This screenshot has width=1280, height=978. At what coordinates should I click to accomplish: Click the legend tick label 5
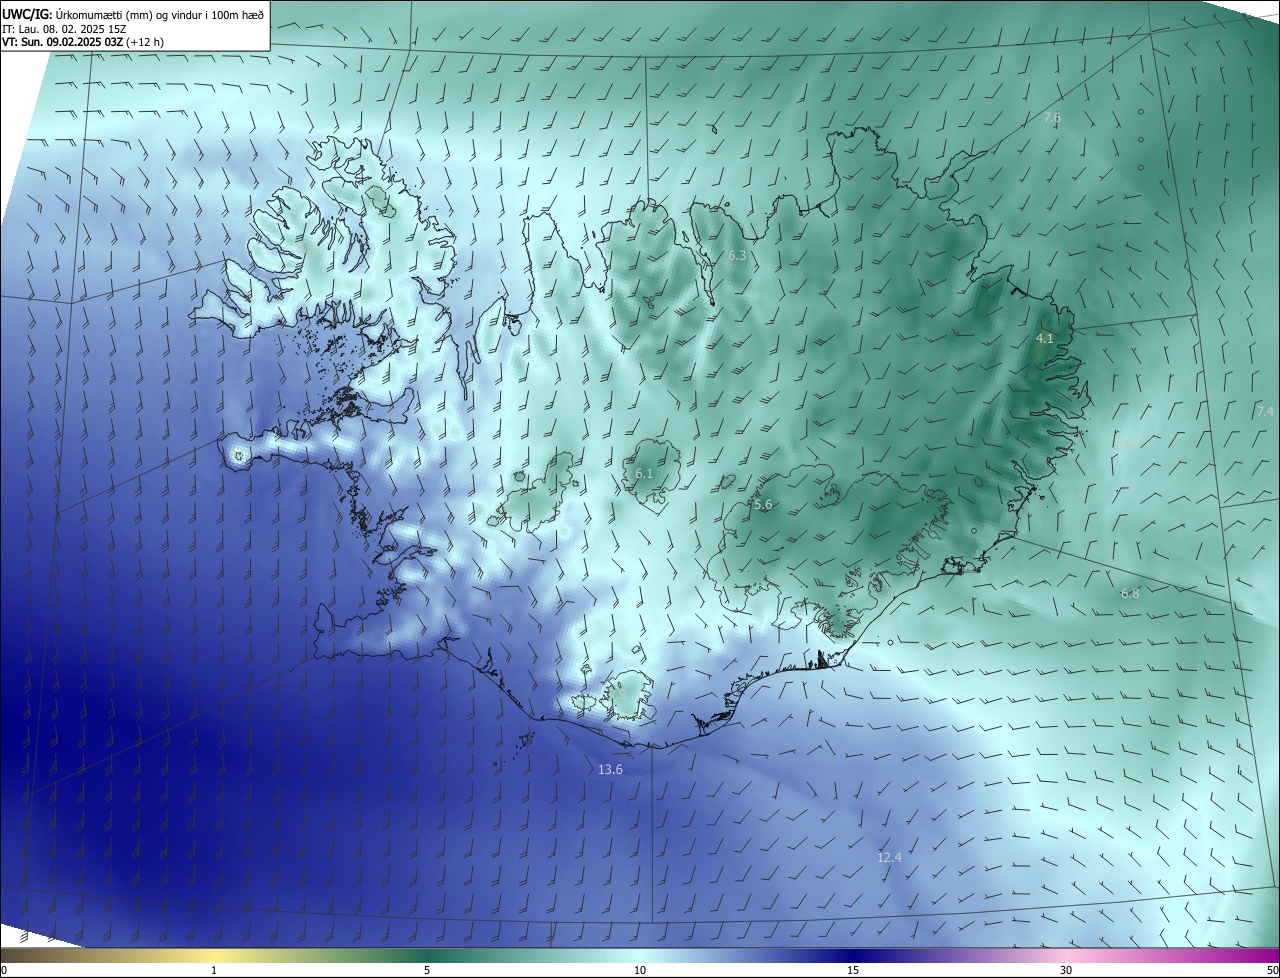click(427, 971)
